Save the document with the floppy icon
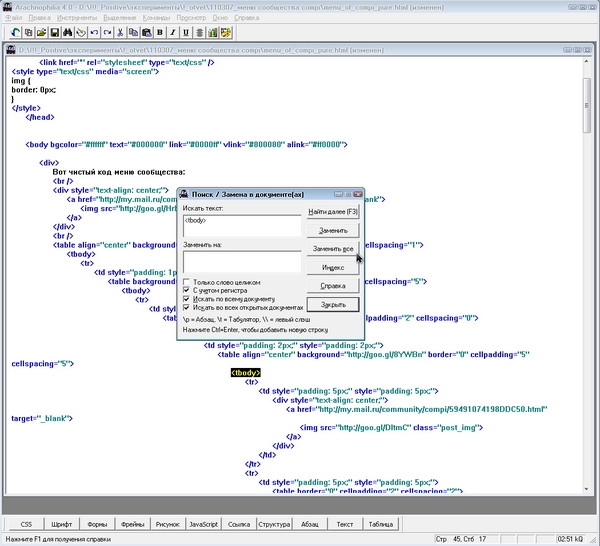Viewport: 600px width, 546px height. [55, 33]
